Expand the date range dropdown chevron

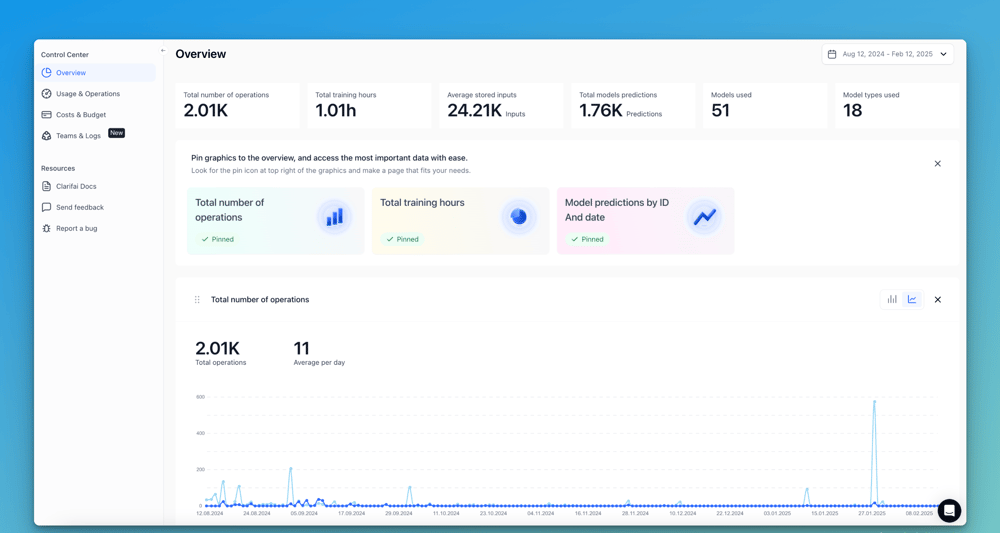(943, 55)
